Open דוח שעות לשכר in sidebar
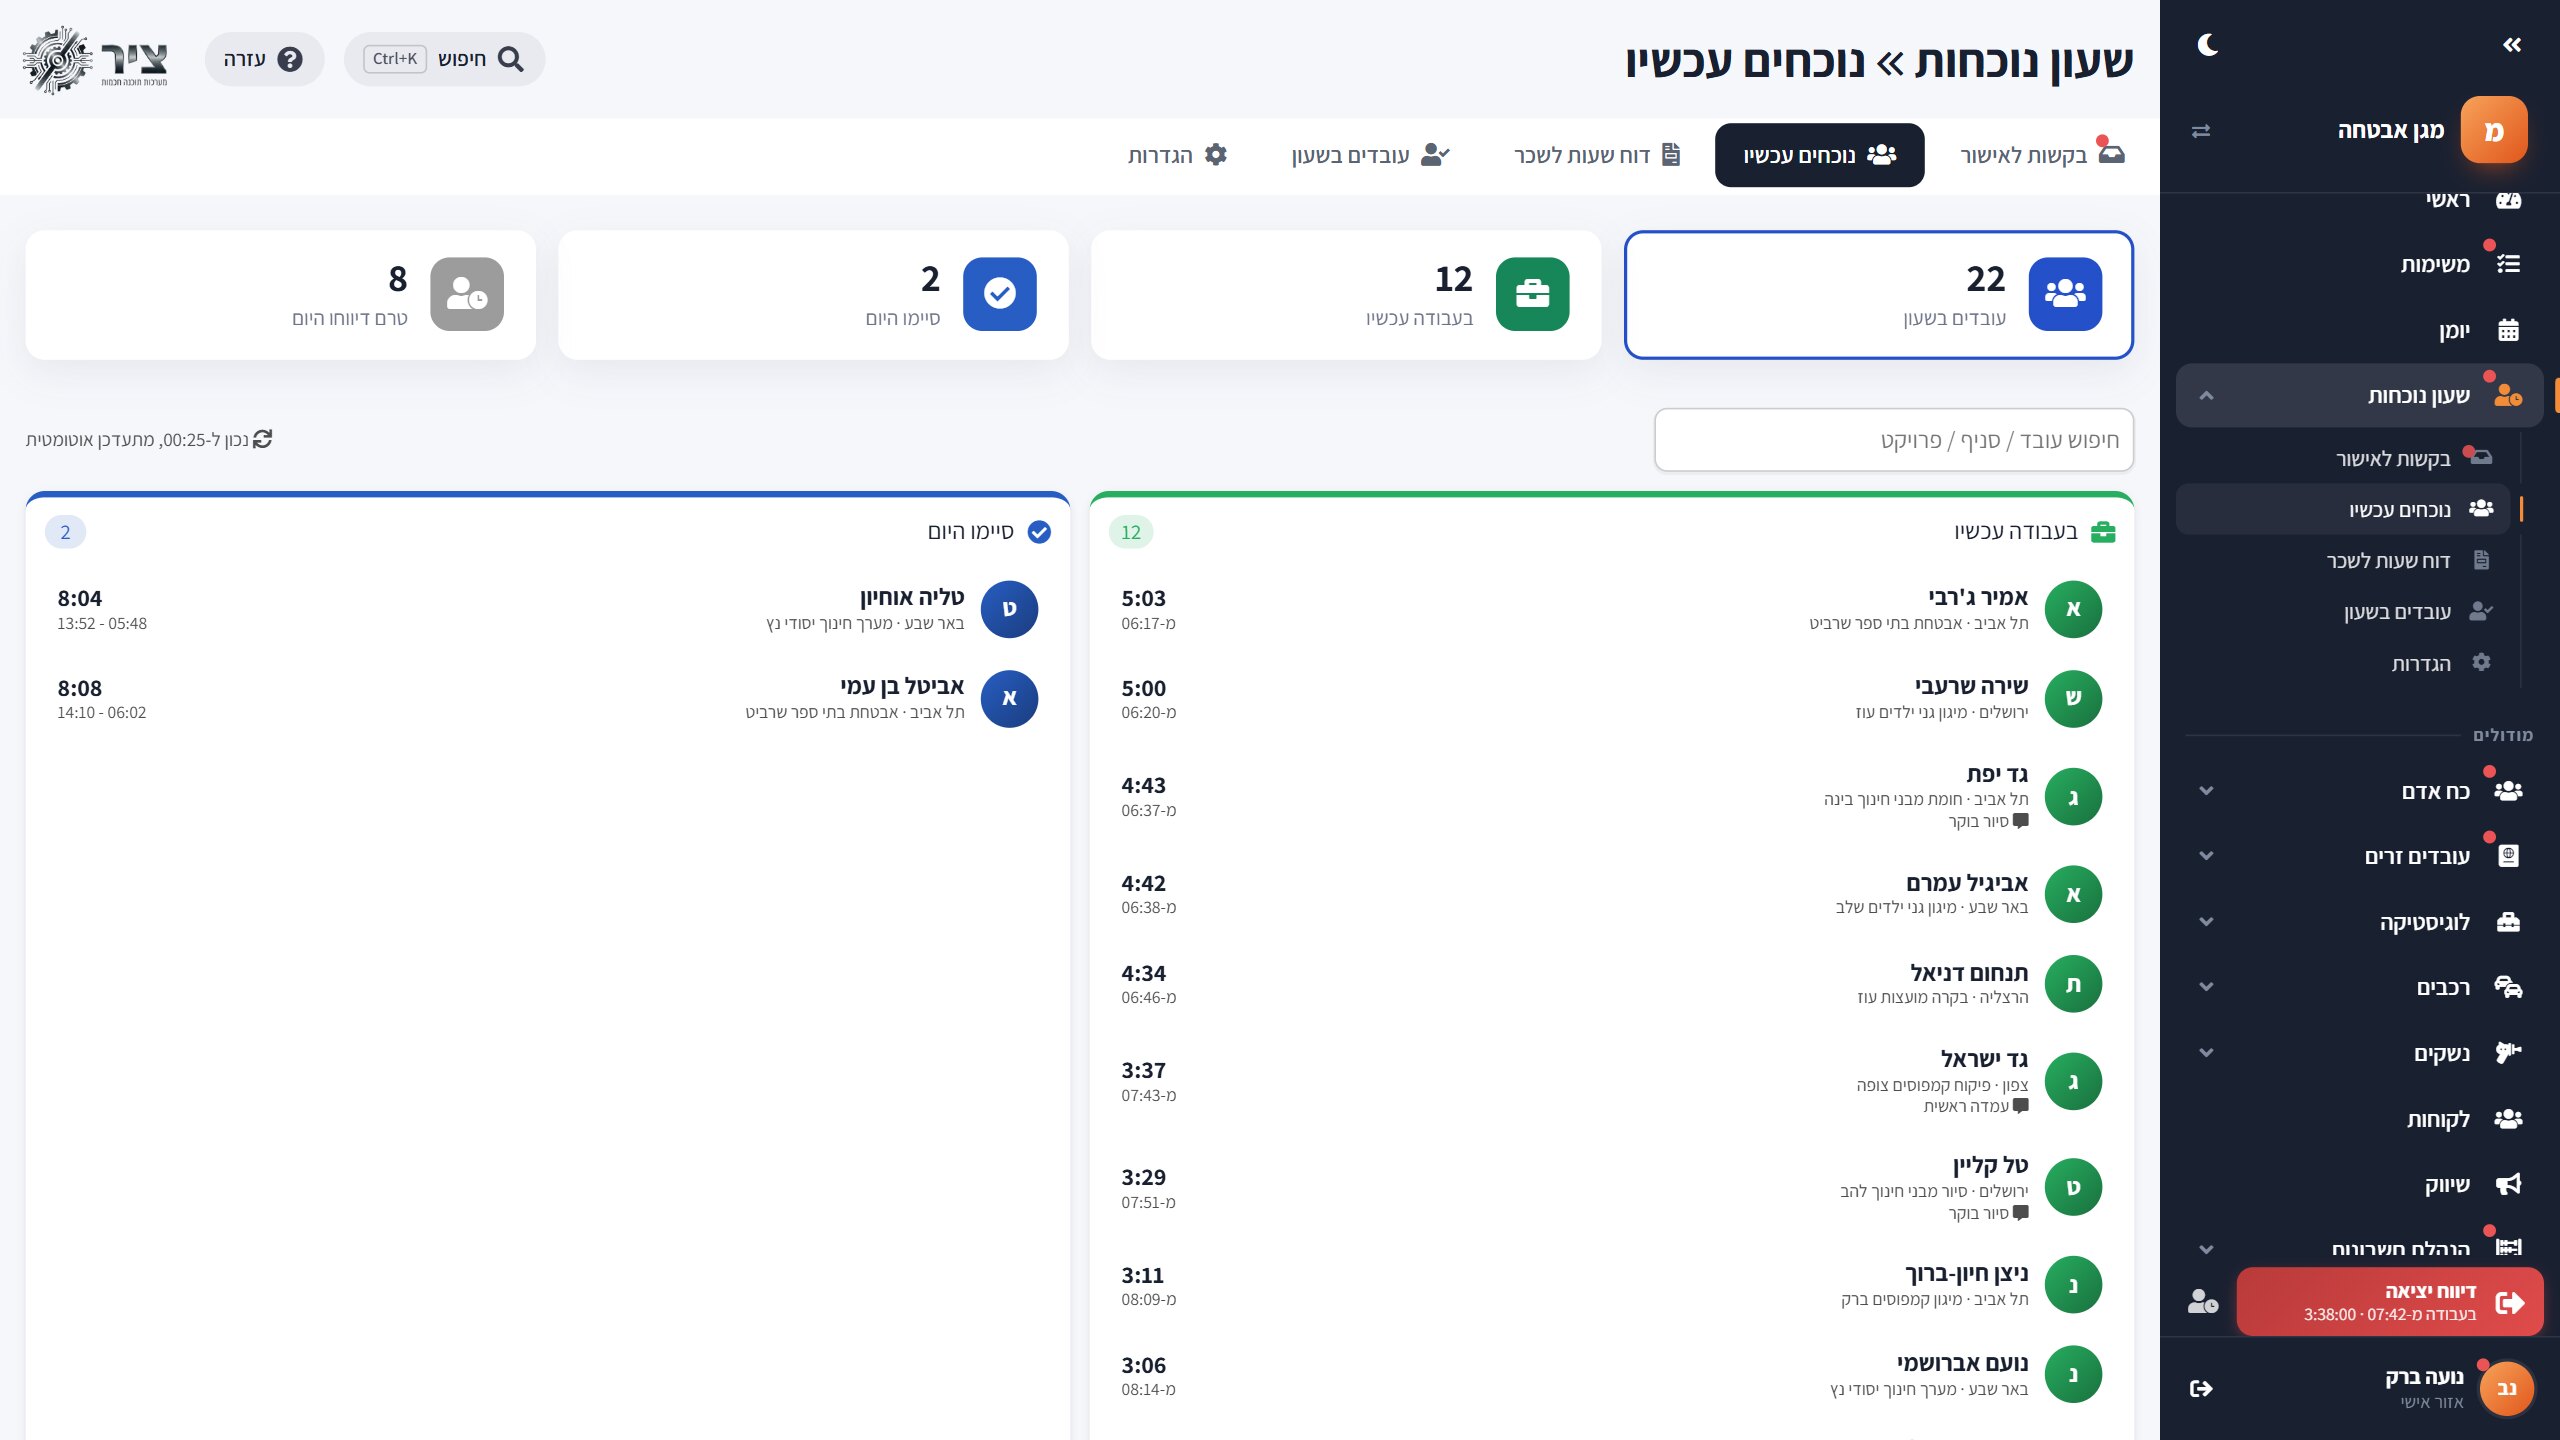Screen dimensions: 2560x1440 tap(2388, 560)
